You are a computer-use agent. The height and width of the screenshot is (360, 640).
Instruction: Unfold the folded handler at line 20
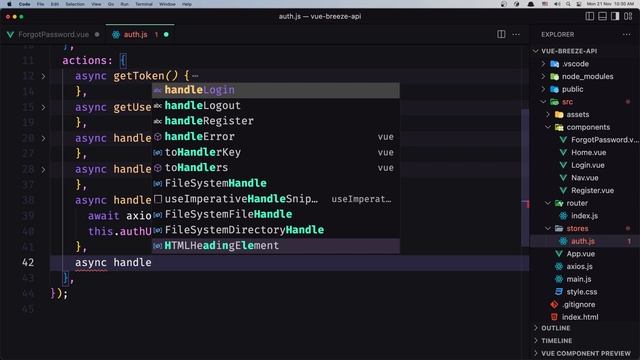(x=43, y=138)
